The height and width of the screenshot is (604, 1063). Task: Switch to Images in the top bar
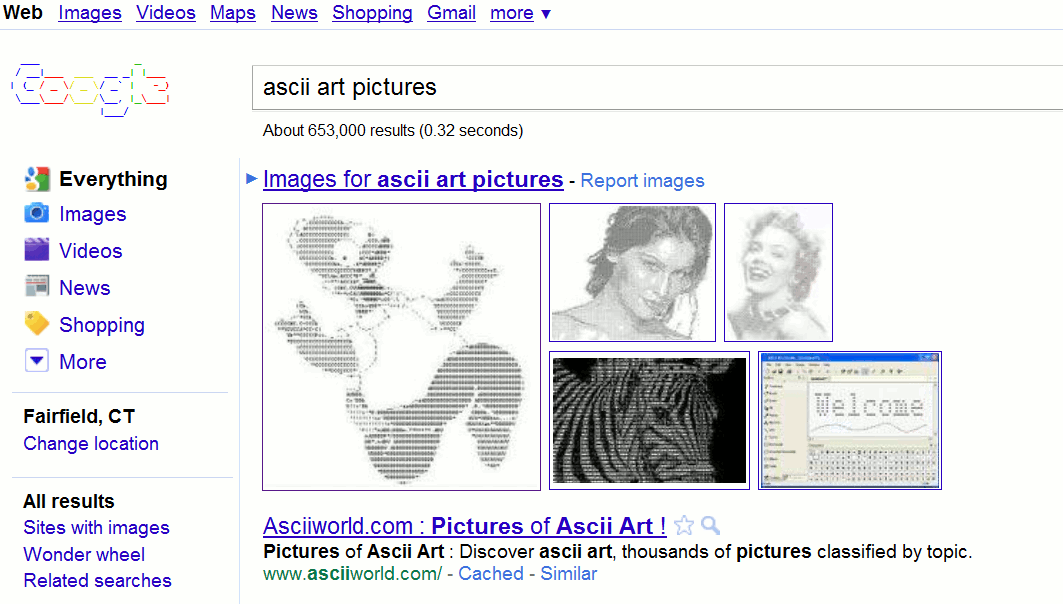coord(89,13)
